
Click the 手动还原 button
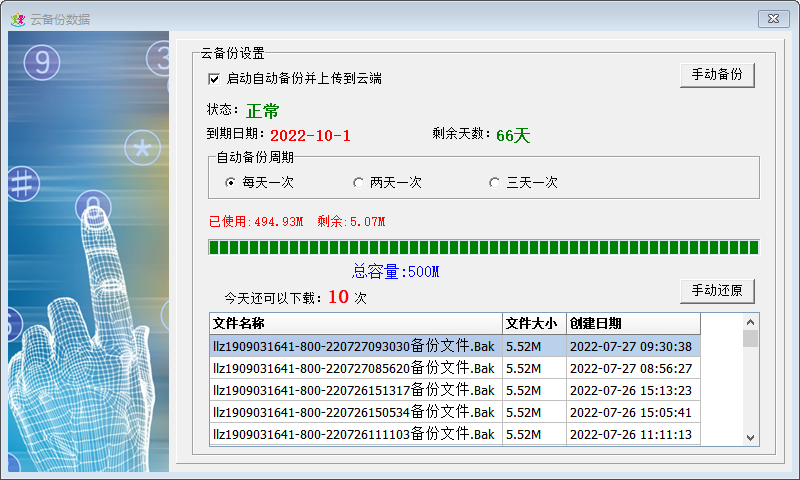pyautogui.click(x=717, y=291)
